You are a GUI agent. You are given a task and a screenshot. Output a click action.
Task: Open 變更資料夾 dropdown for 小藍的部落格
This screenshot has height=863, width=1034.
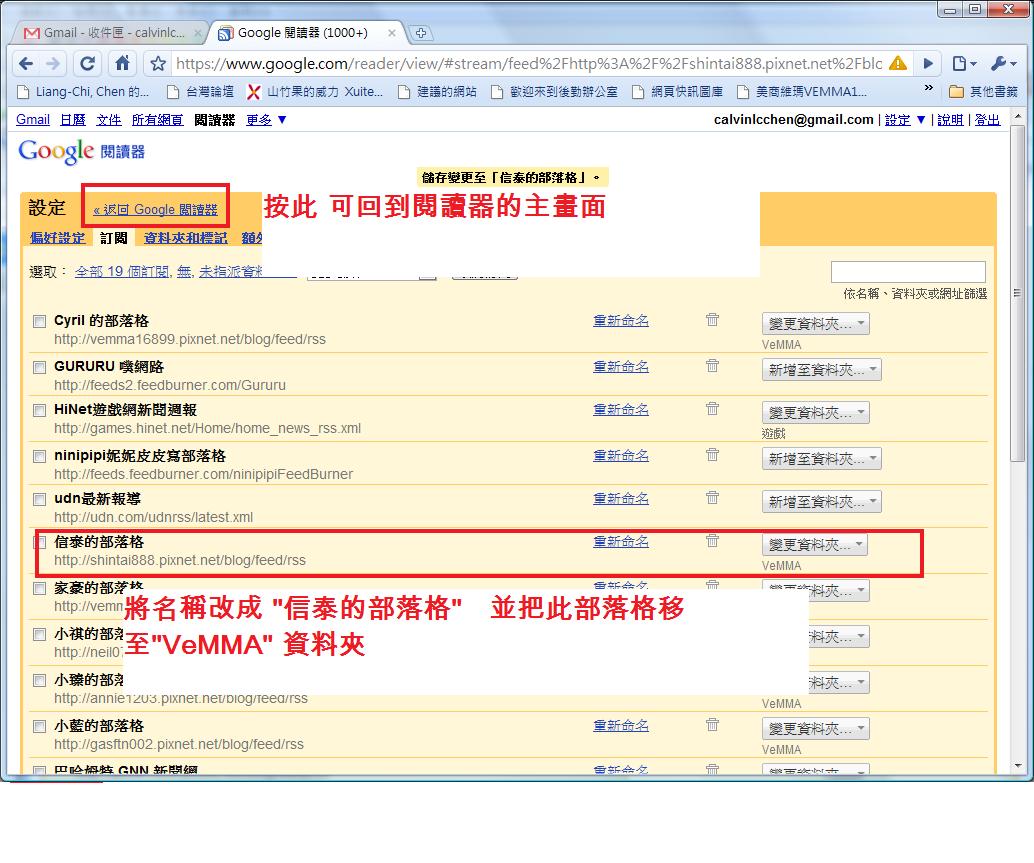tap(816, 729)
